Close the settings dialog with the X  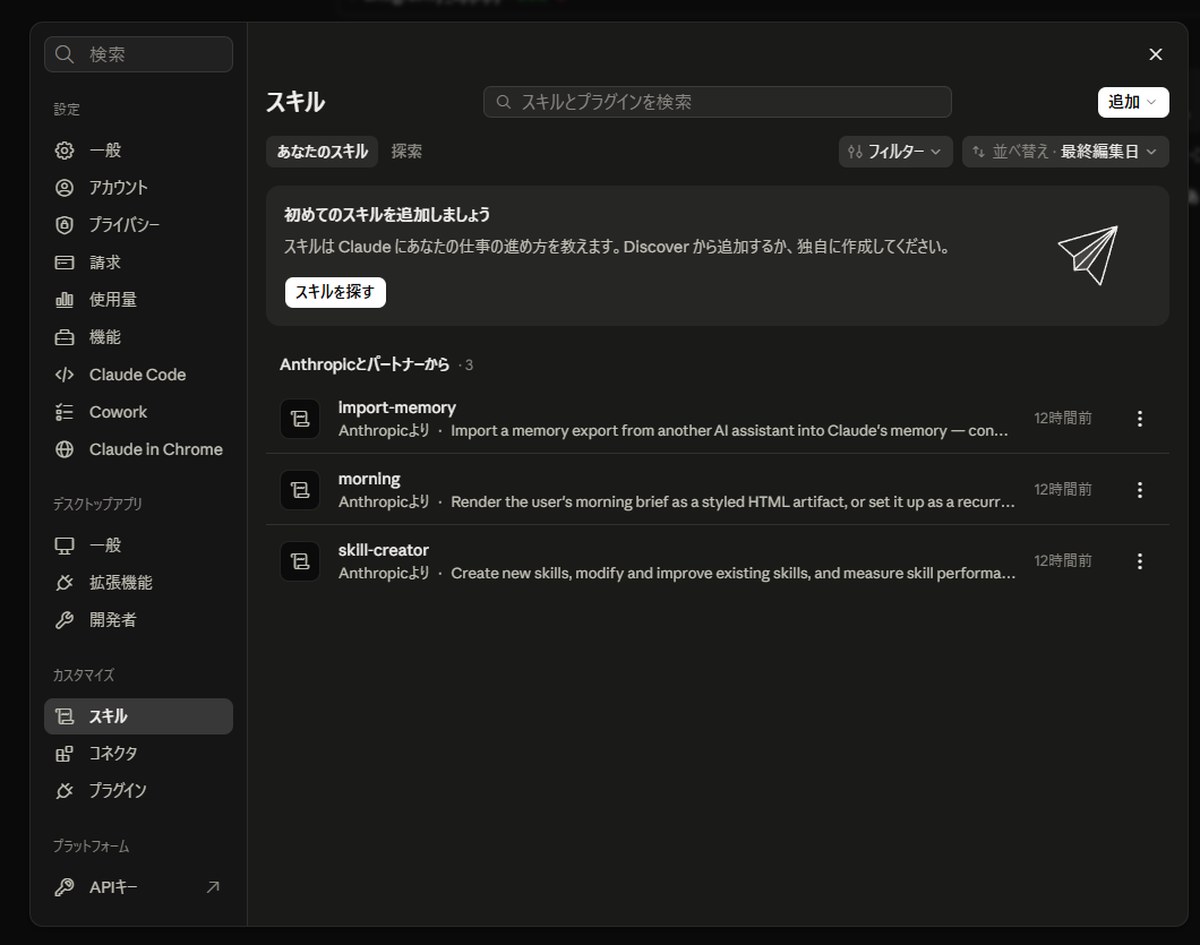pyautogui.click(x=1156, y=54)
